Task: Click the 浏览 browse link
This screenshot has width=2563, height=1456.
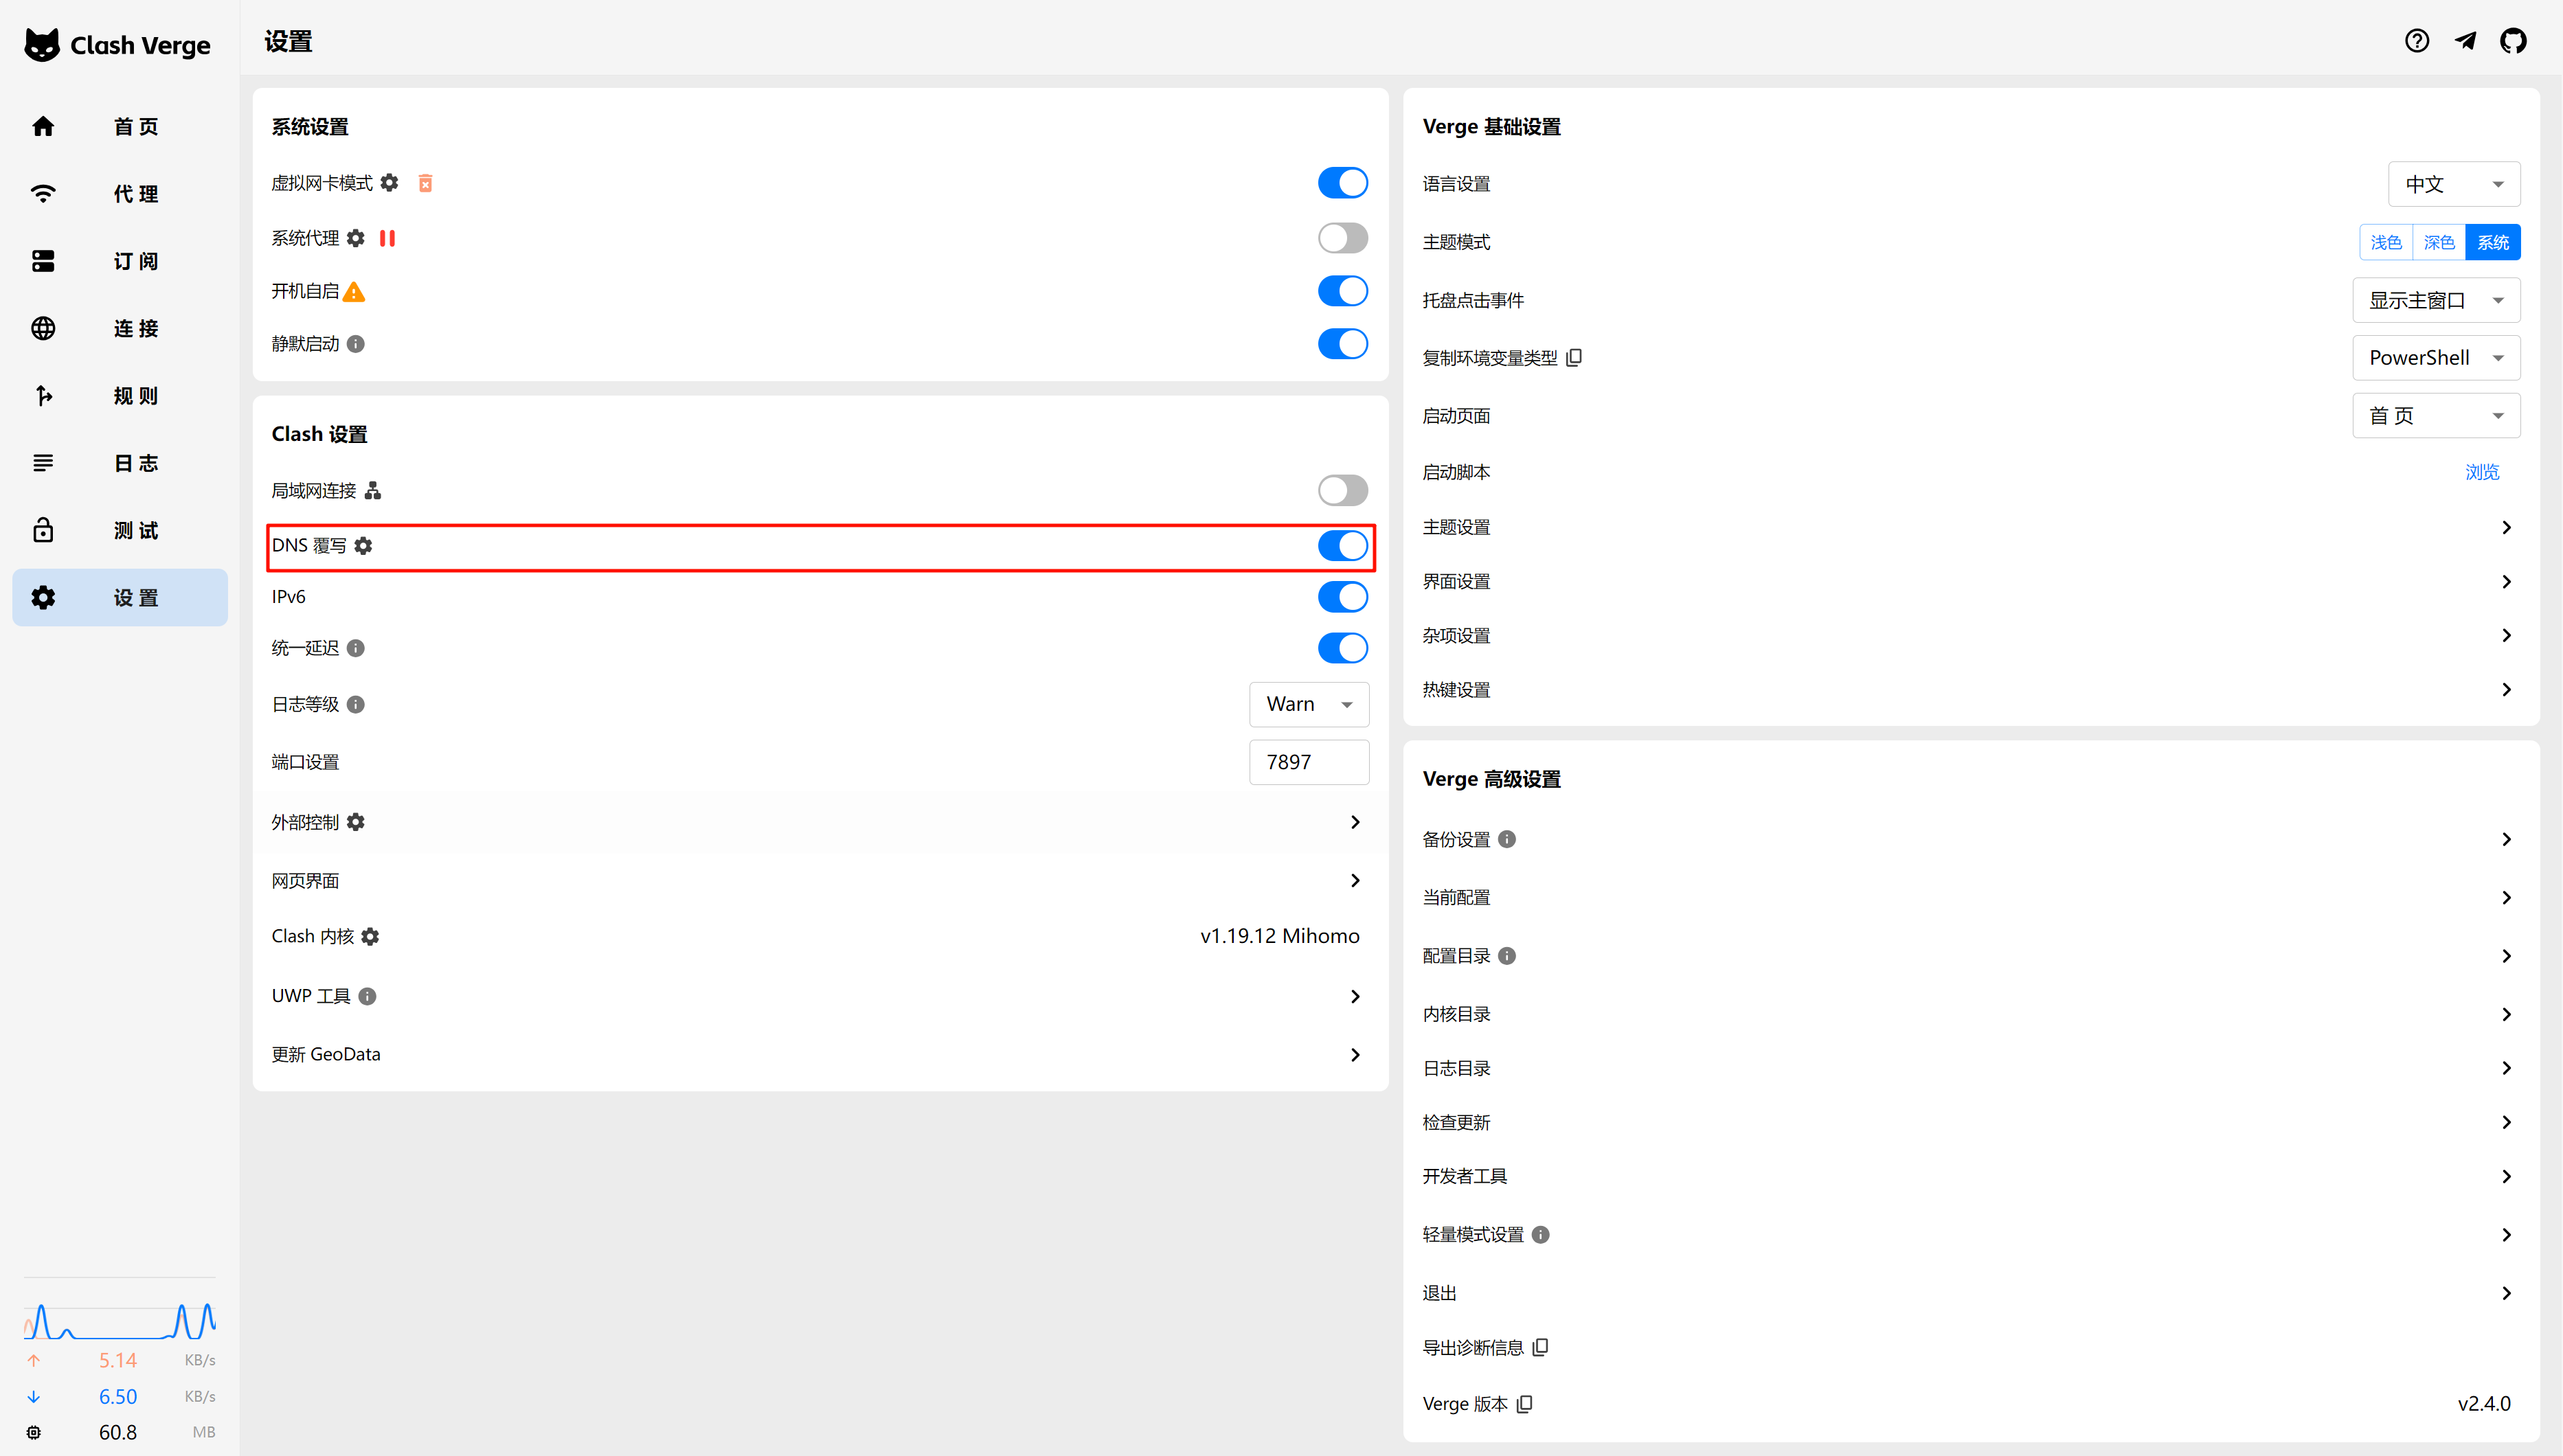Action: pos(2481,472)
